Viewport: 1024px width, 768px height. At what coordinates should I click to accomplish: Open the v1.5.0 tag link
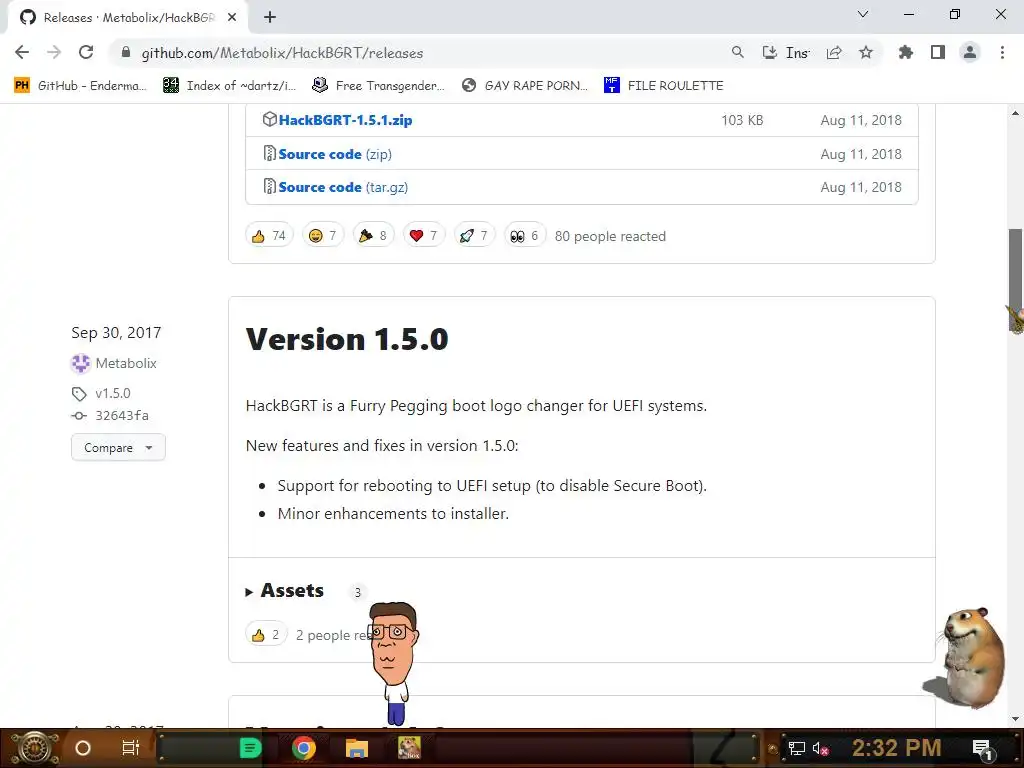[113, 393]
